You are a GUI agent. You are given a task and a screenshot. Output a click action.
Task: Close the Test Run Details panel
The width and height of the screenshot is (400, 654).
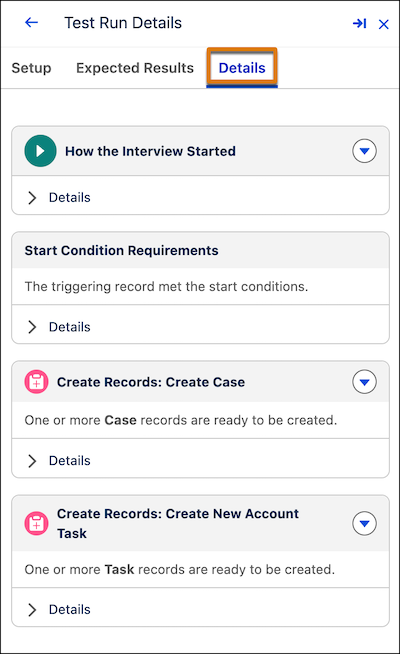click(x=383, y=24)
